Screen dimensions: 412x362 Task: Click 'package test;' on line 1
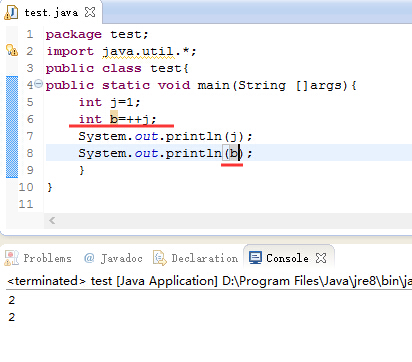97,34
